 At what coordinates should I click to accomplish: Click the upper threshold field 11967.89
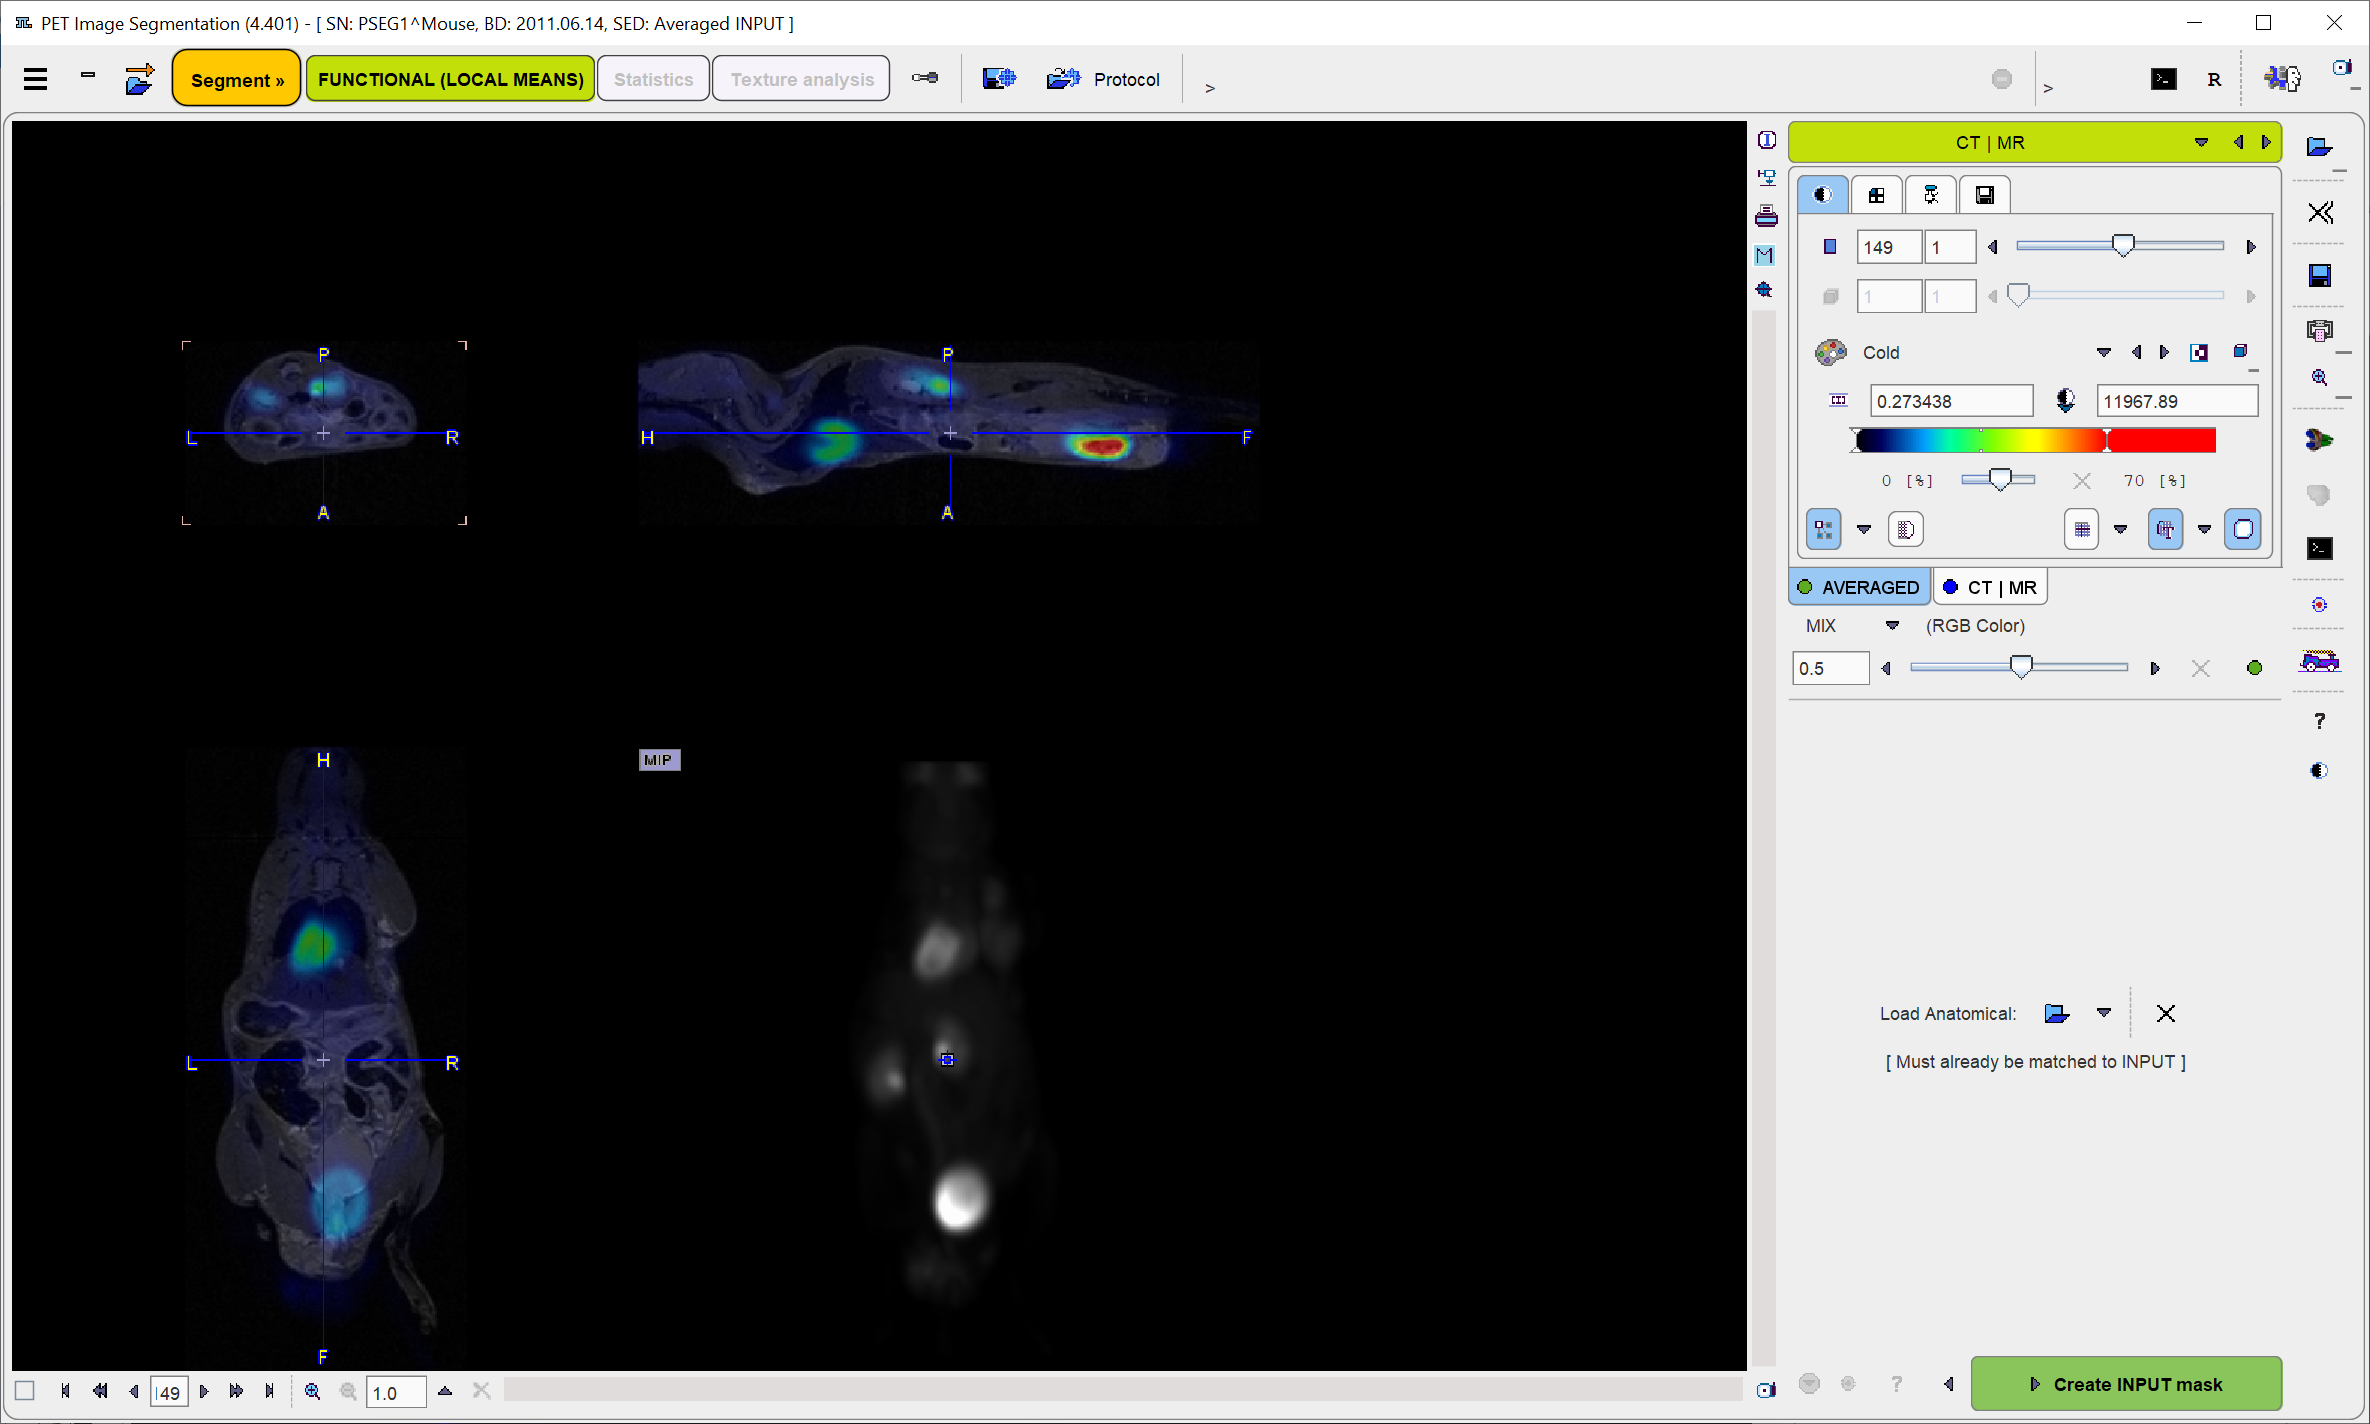click(x=2177, y=401)
